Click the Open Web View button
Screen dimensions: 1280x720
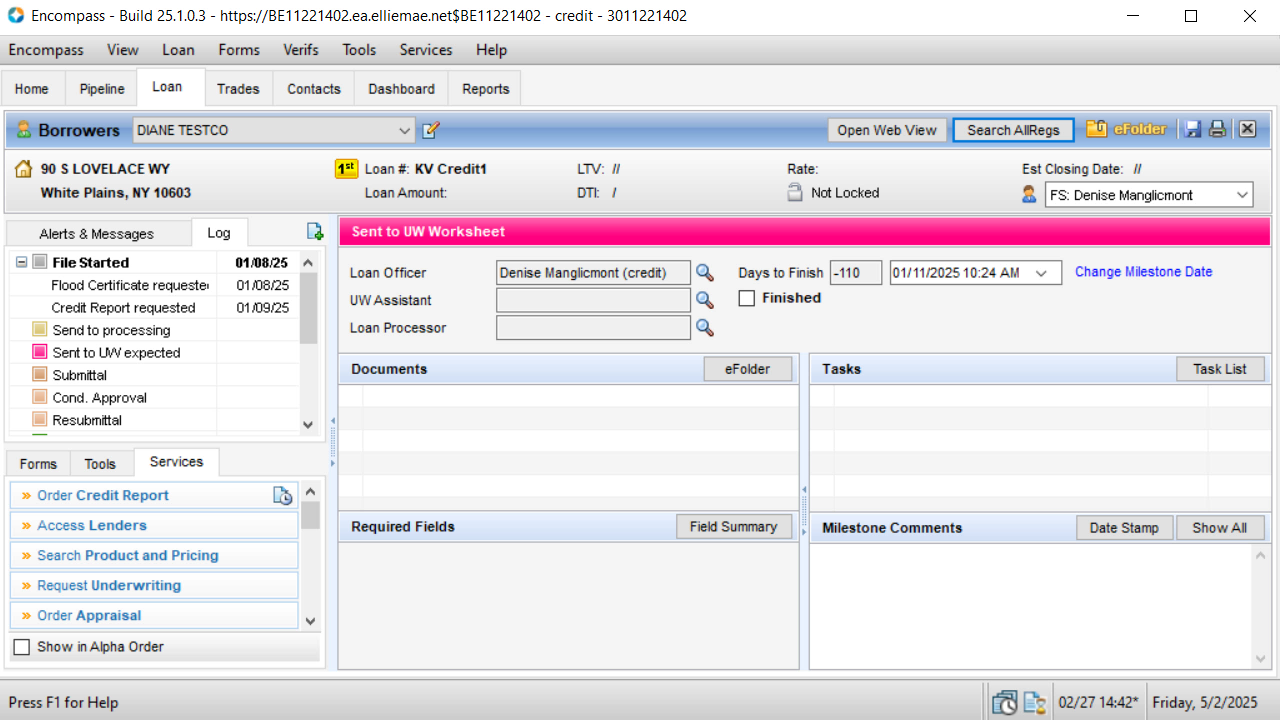coord(887,130)
